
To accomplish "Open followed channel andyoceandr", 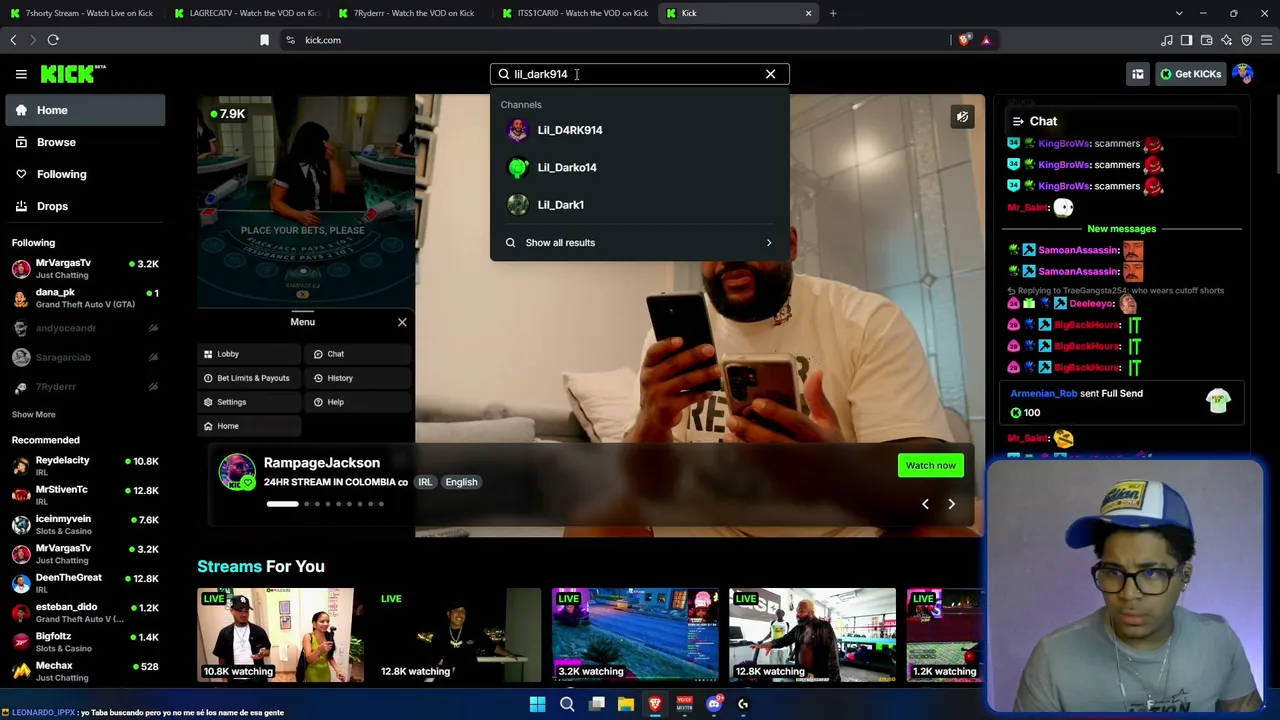I will 85,328.
